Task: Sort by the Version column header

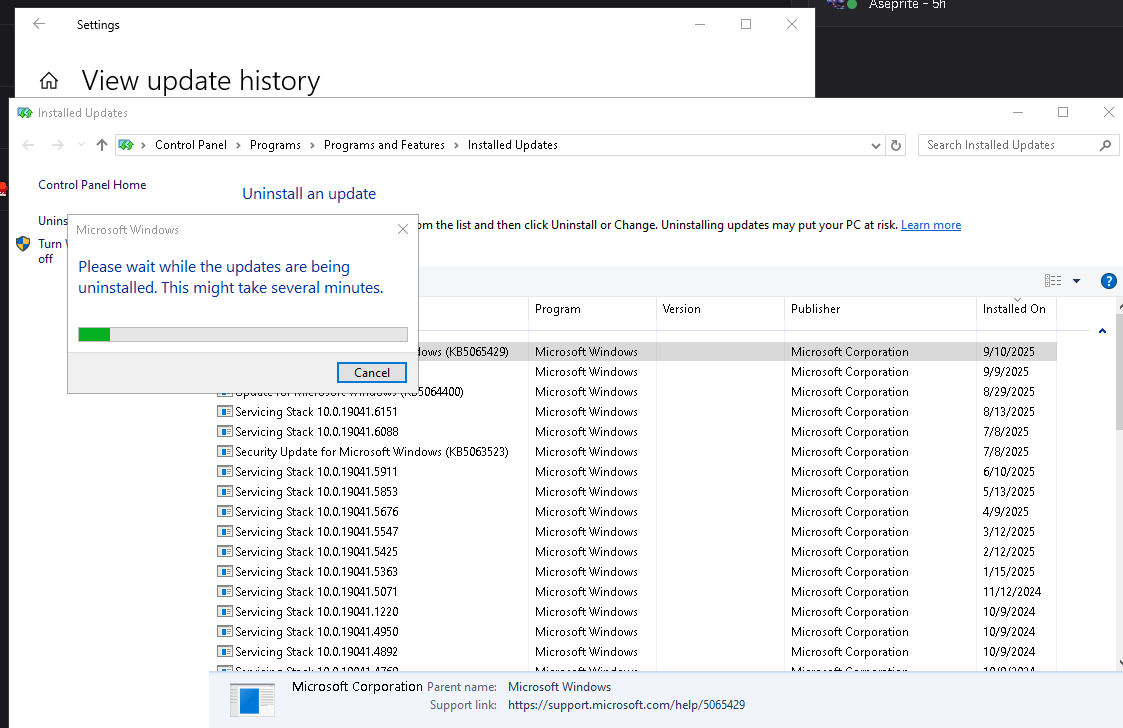Action: click(x=720, y=309)
